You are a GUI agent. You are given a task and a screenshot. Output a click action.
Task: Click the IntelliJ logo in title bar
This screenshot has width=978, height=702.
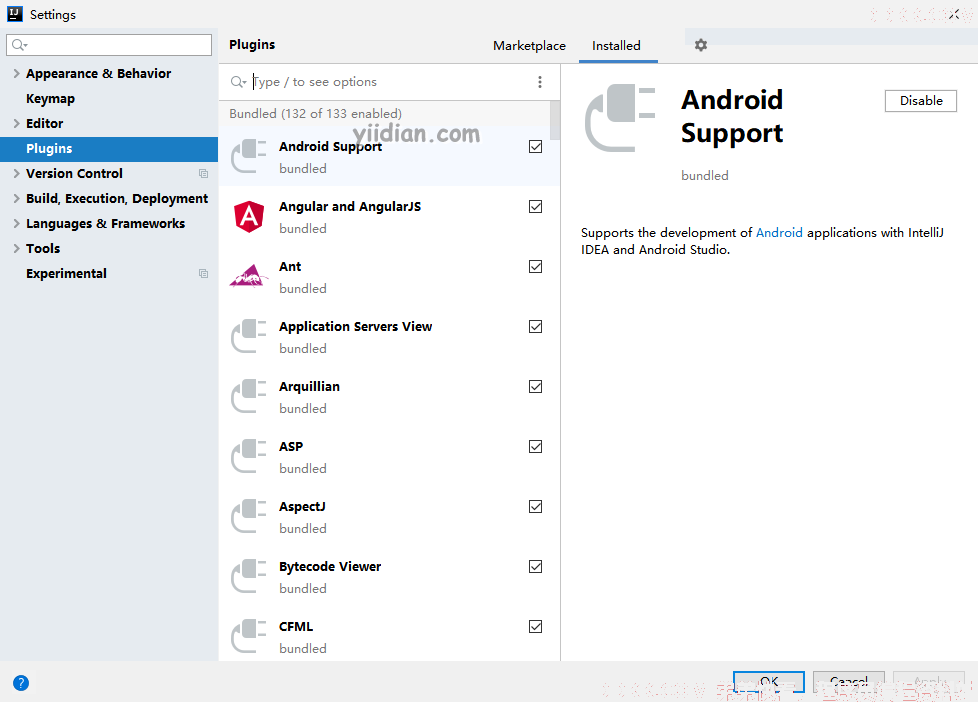click(x=15, y=14)
